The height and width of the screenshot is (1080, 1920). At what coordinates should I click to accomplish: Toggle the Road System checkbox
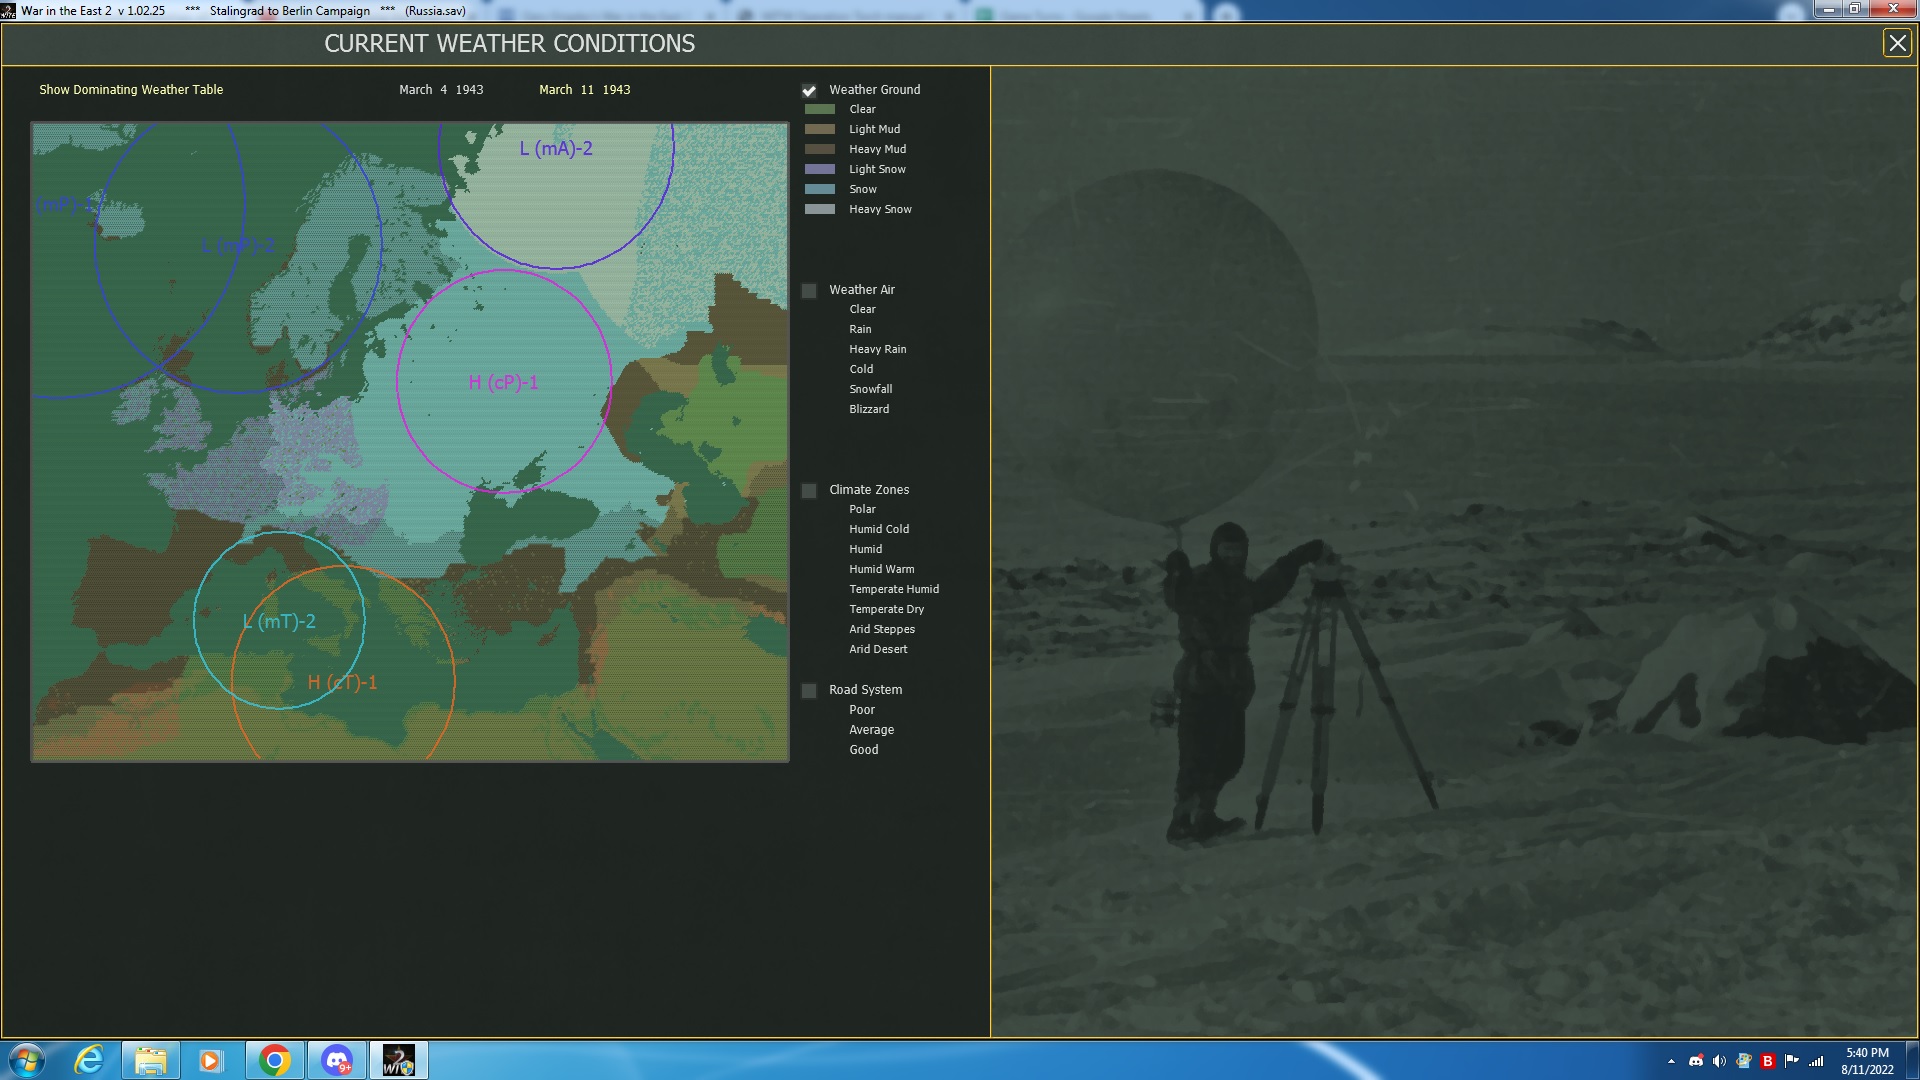pyautogui.click(x=809, y=691)
